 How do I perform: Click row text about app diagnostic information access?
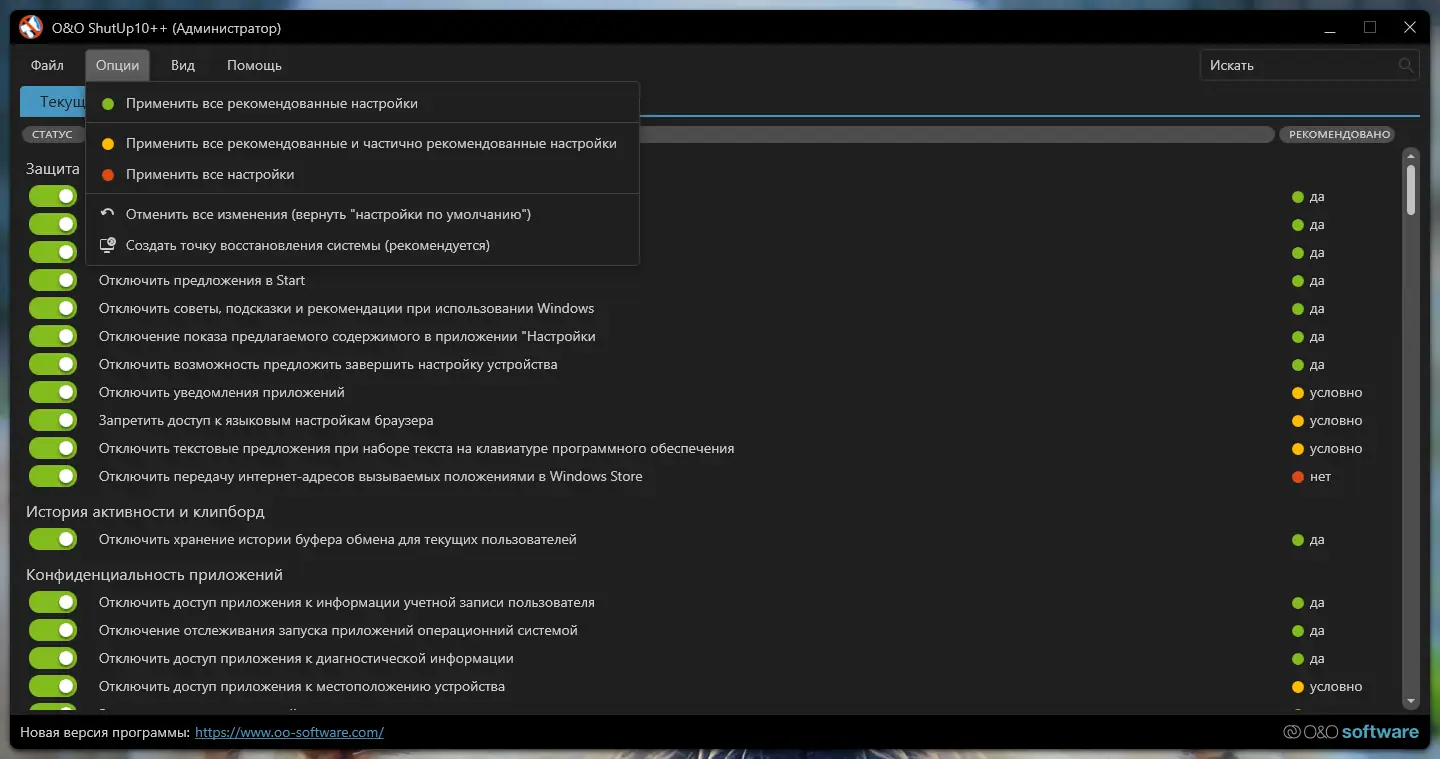(x=306, y=658)
